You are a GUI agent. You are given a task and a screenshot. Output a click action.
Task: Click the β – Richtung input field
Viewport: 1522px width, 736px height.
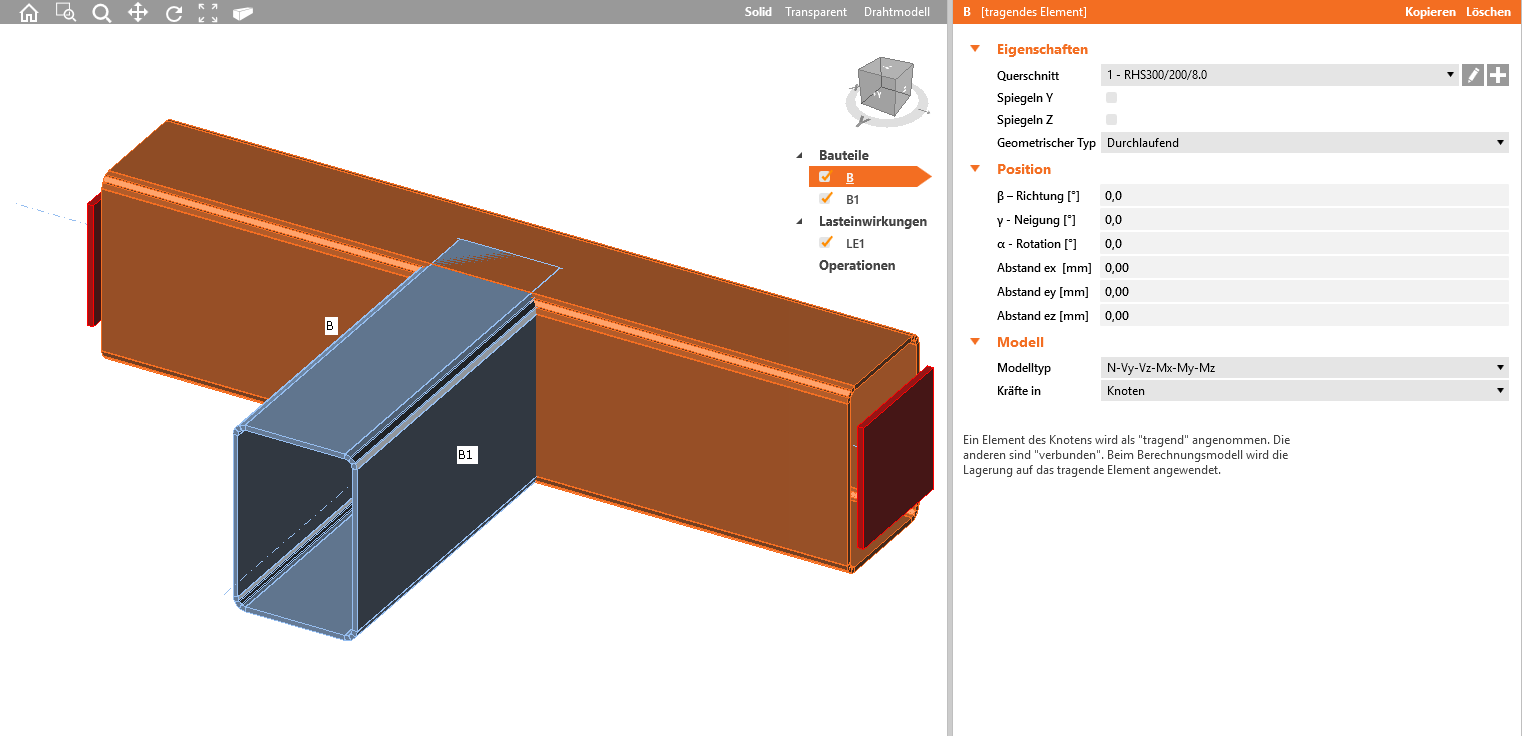point(1304,196)
